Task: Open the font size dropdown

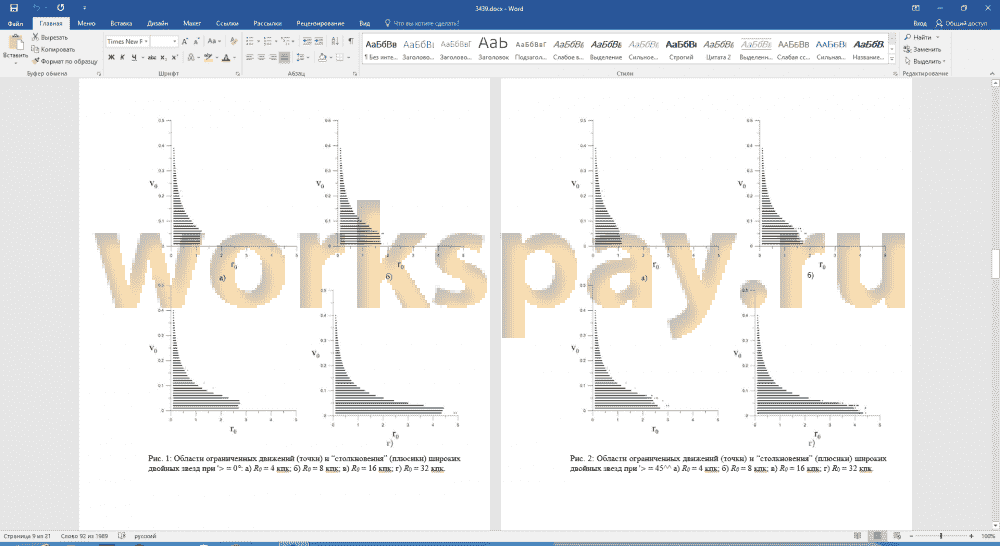Action: point(175,41)
